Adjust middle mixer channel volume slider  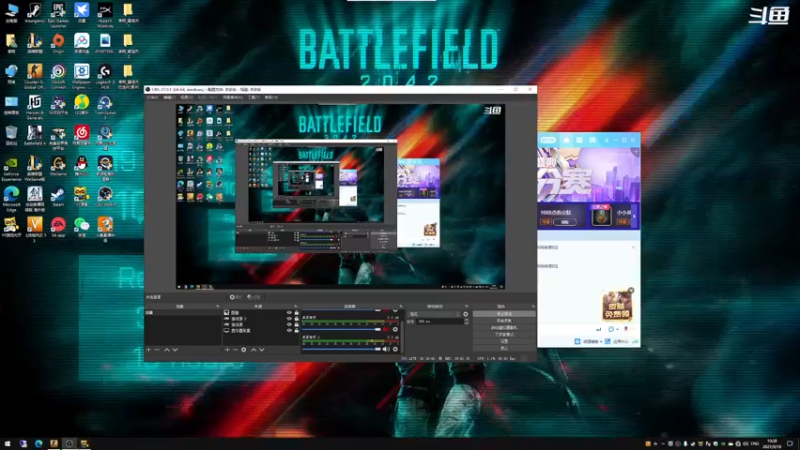point(342,329)
